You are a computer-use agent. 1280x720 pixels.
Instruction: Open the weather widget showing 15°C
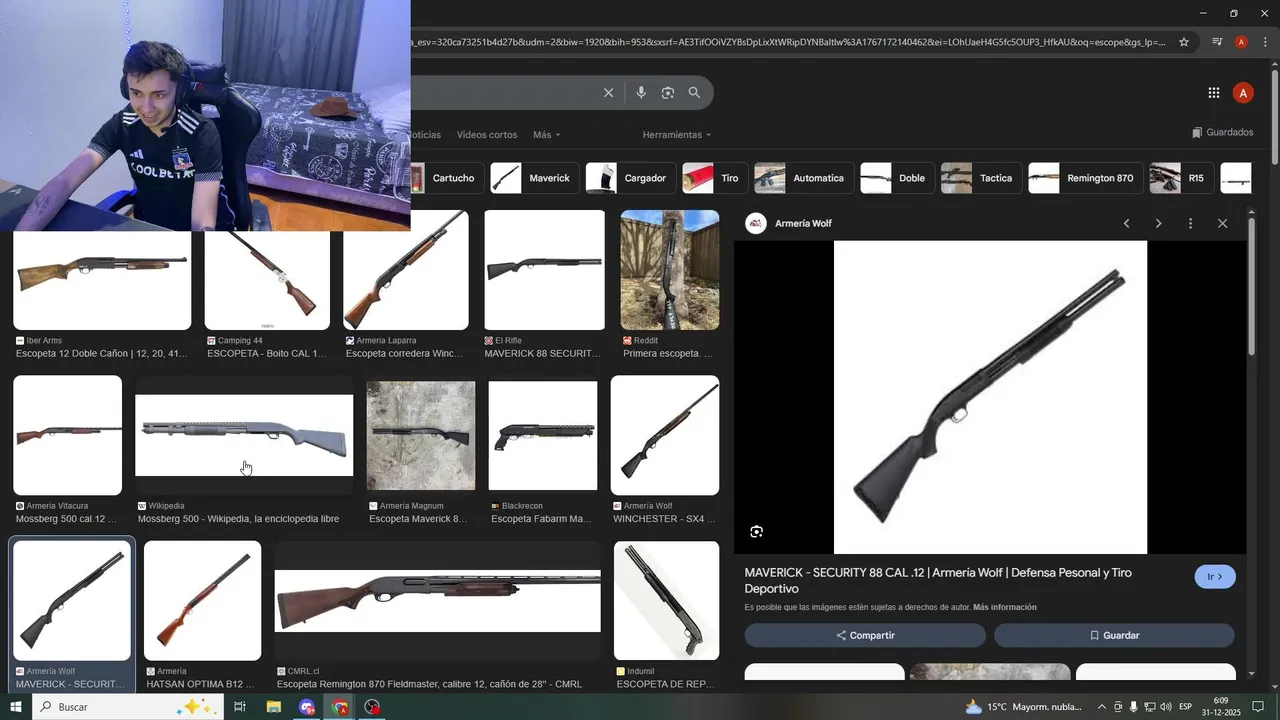pos(1024,707)
